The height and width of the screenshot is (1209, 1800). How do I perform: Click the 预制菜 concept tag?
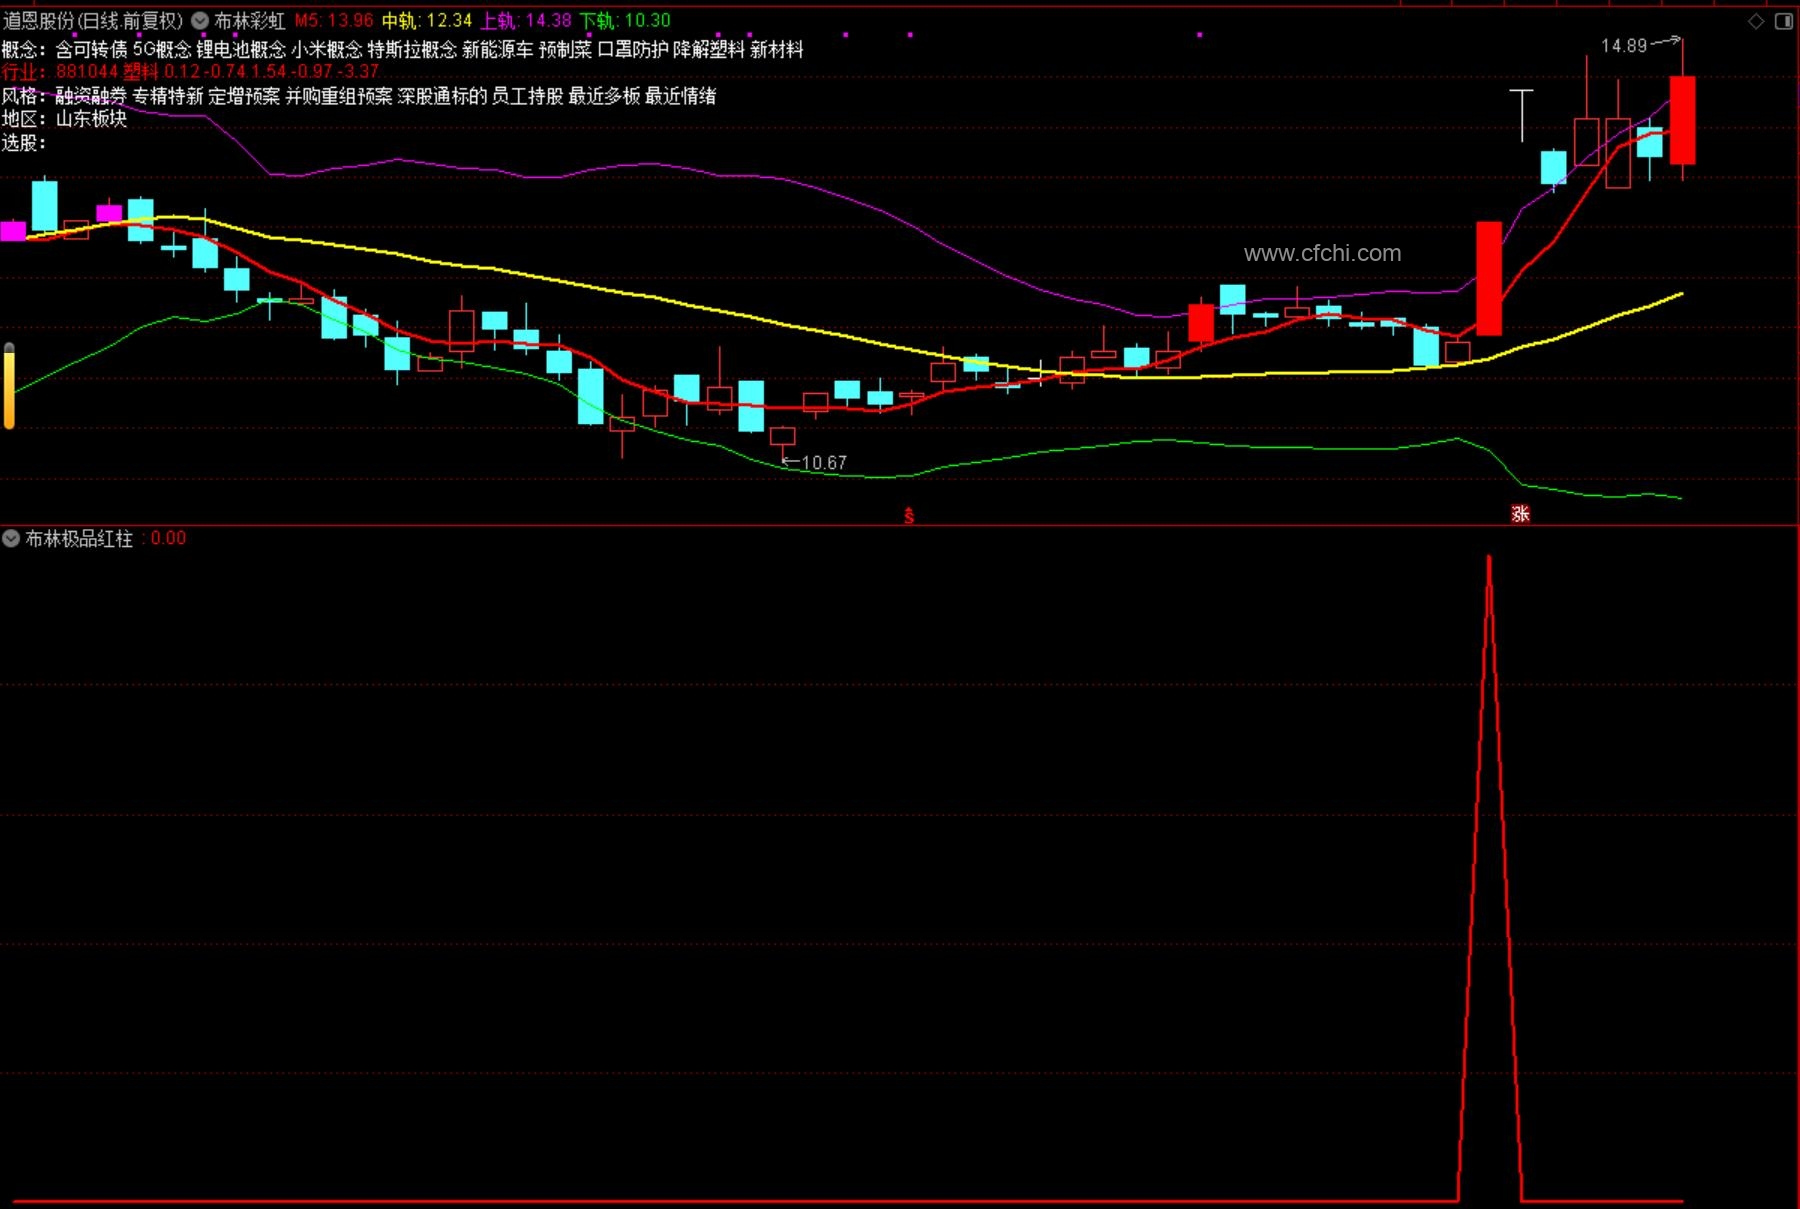click(565, 50)
